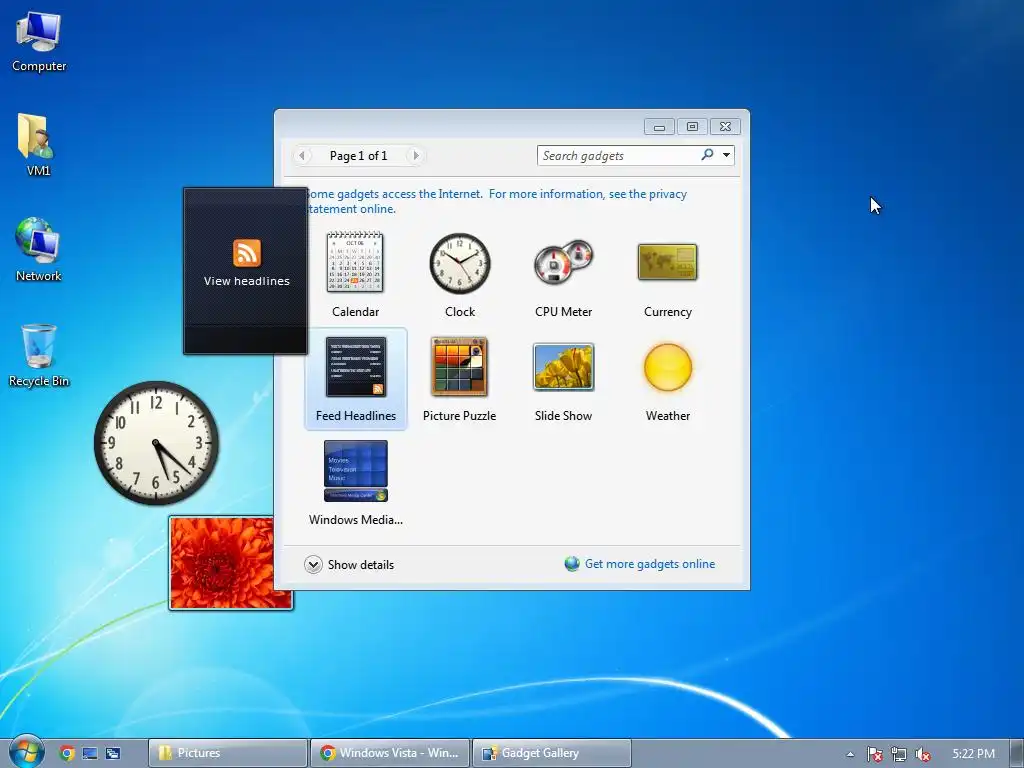Viewport: 1024px width, 768px height.
Task: Go to the previous gadget page
Action: point(302,155)
